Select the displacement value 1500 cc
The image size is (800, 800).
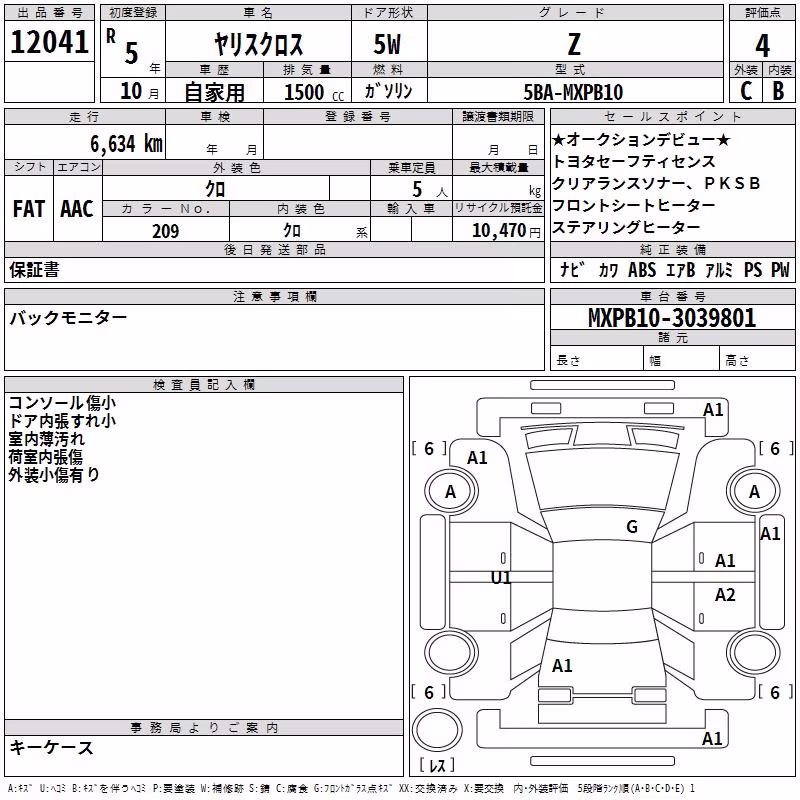[314, 92]
